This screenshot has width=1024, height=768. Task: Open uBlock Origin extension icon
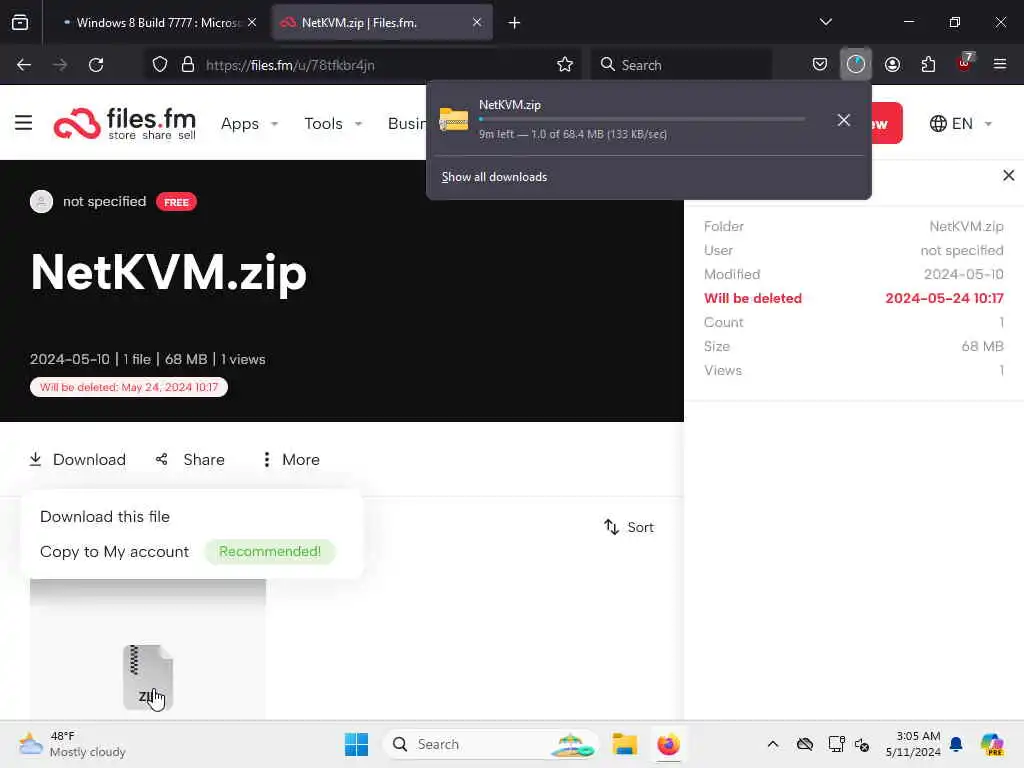click(x=965, y=63)
